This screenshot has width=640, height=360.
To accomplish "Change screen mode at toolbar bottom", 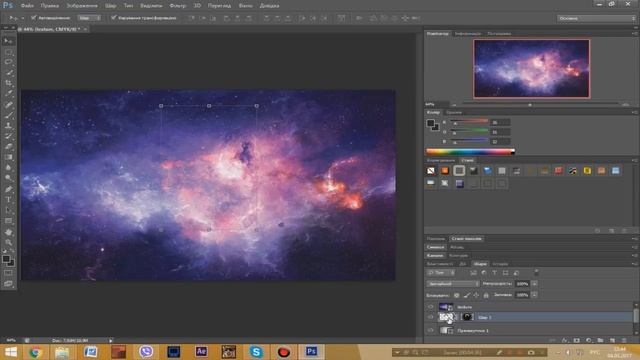I will pos(9,283).
